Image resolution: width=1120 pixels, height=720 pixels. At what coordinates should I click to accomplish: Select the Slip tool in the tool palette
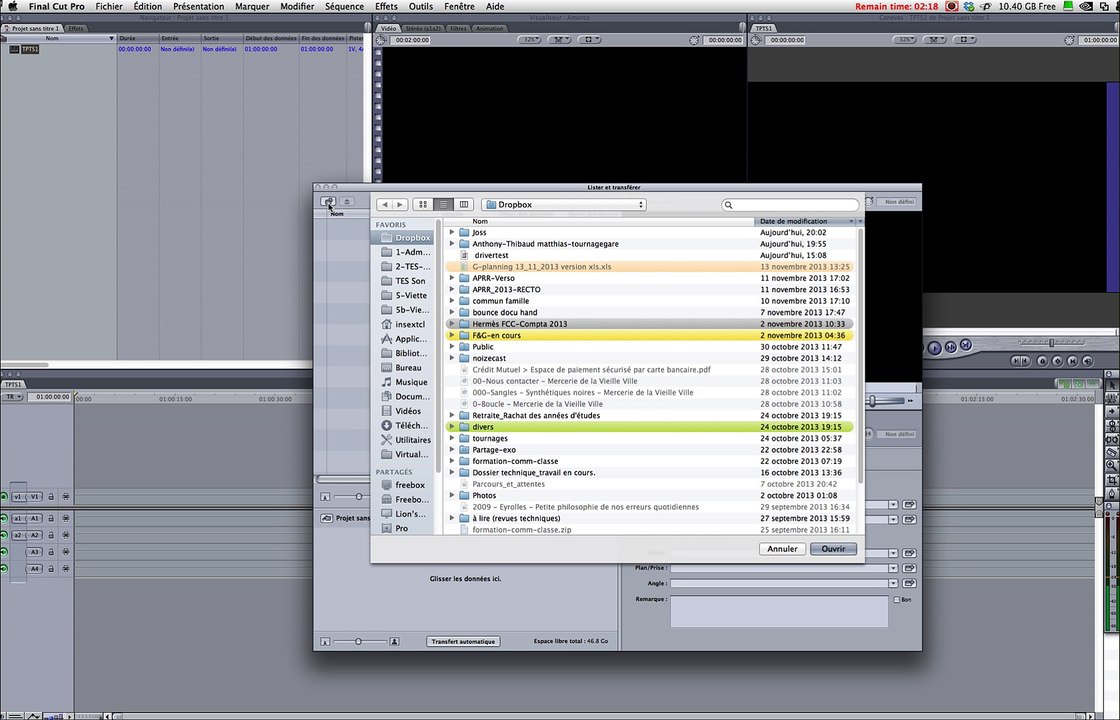coord(1112,439)
